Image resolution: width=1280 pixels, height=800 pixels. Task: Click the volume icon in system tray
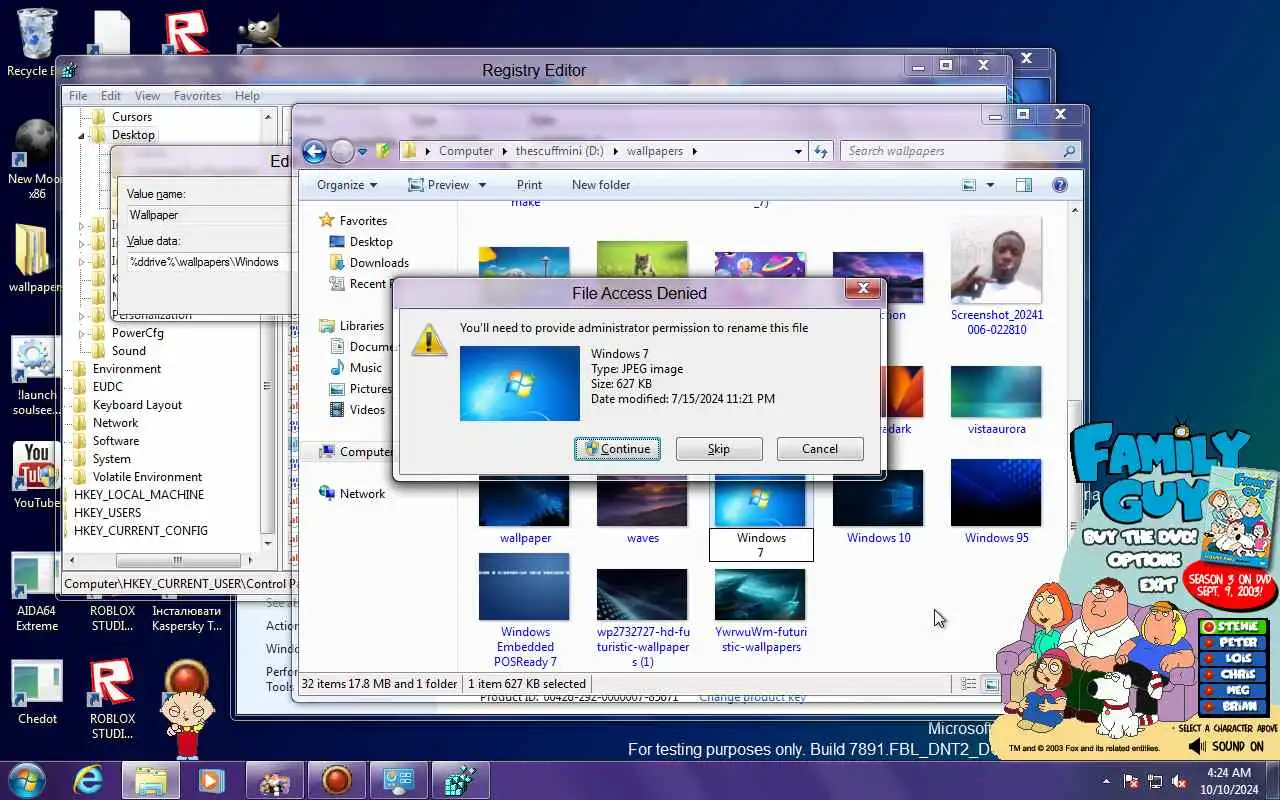[x=1179, y=781]
